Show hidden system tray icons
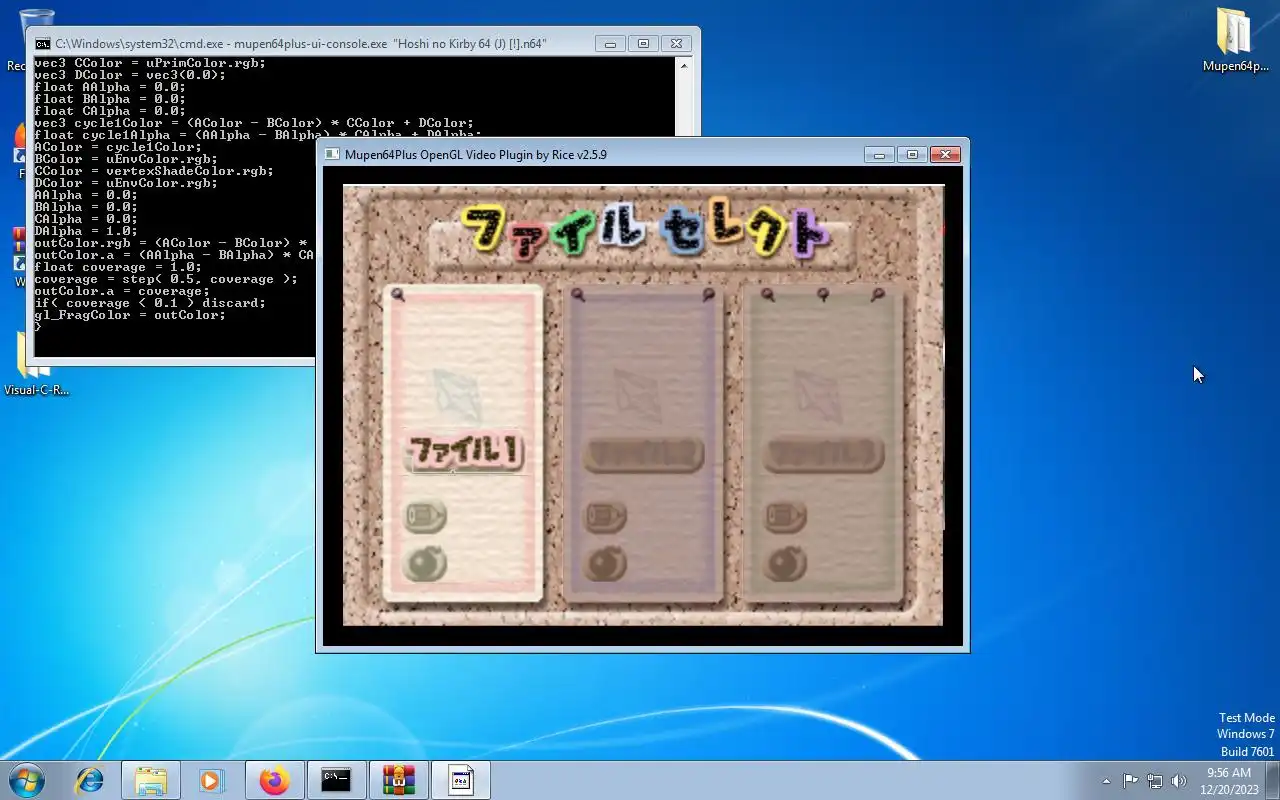 (1106, 781)
